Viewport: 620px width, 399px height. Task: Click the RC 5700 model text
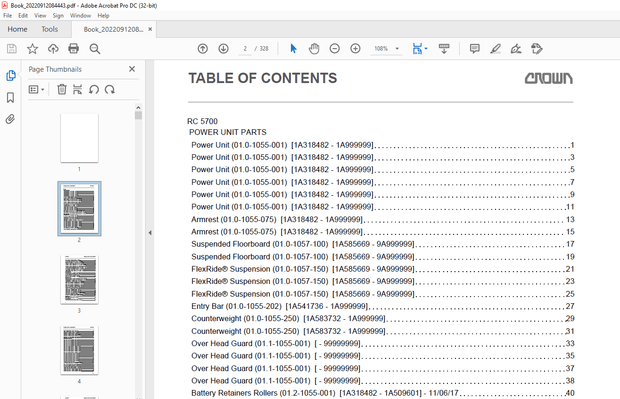202,121
